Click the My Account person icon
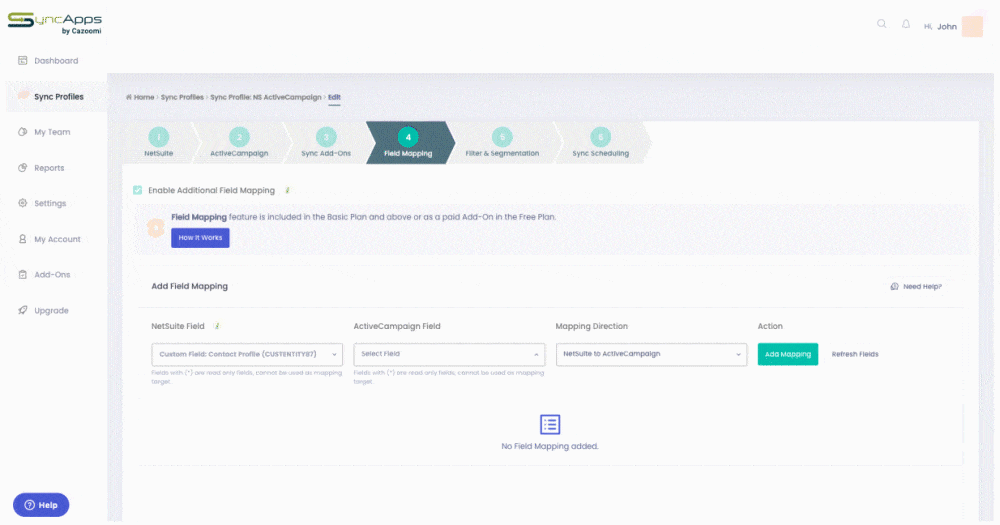 (22, 239)
